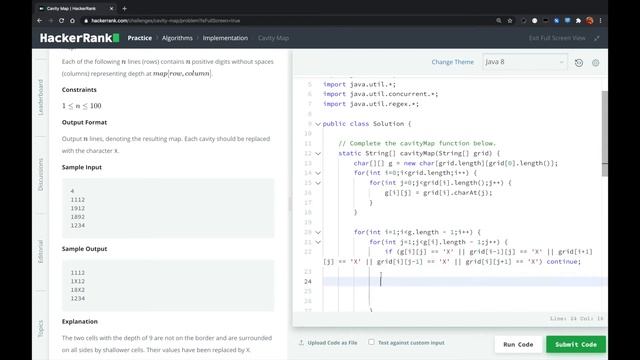The image size is (640, 360).
Task: Click the line and column status text
Action: click(x=576, y=318)
